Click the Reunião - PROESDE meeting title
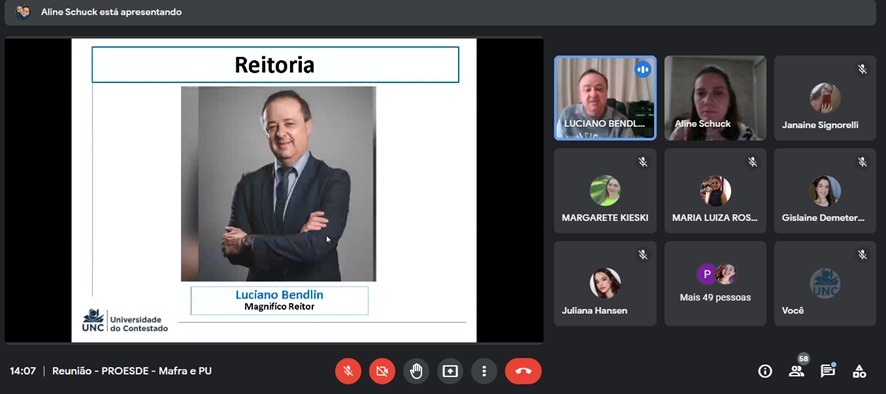Screen dimensions: 886x394 coord(132,371)
